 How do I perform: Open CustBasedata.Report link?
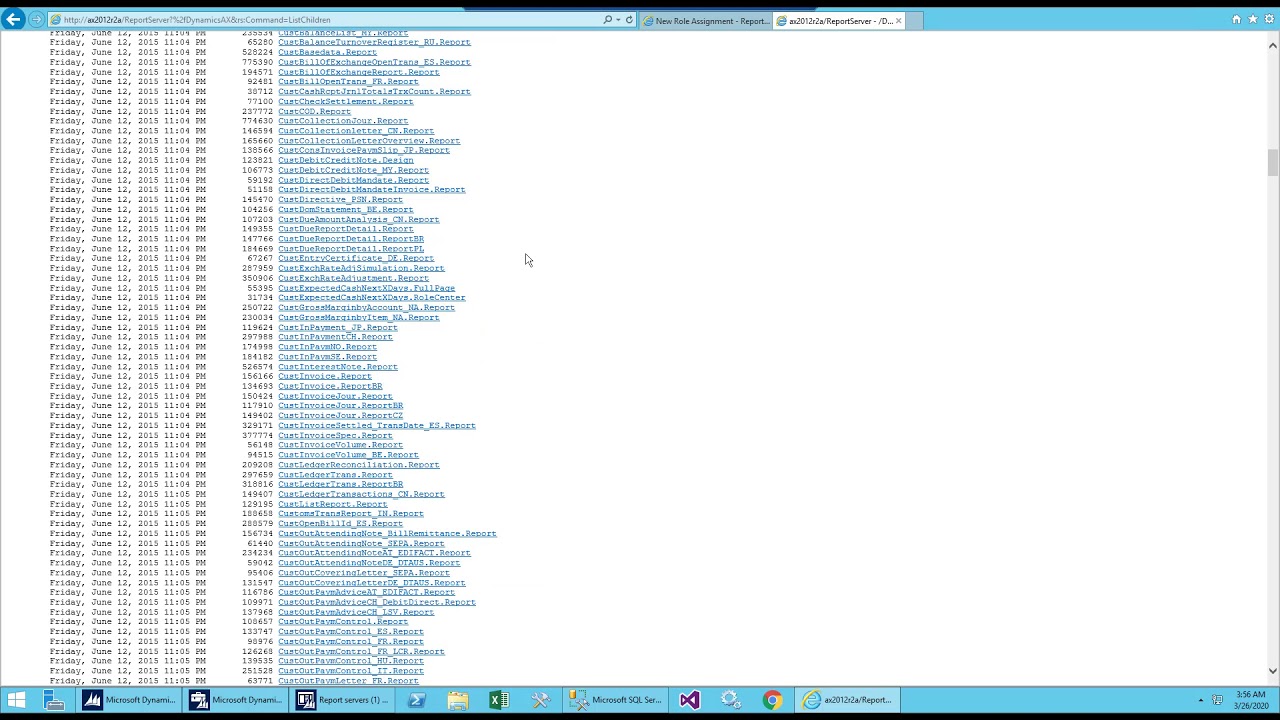[328, 52]
